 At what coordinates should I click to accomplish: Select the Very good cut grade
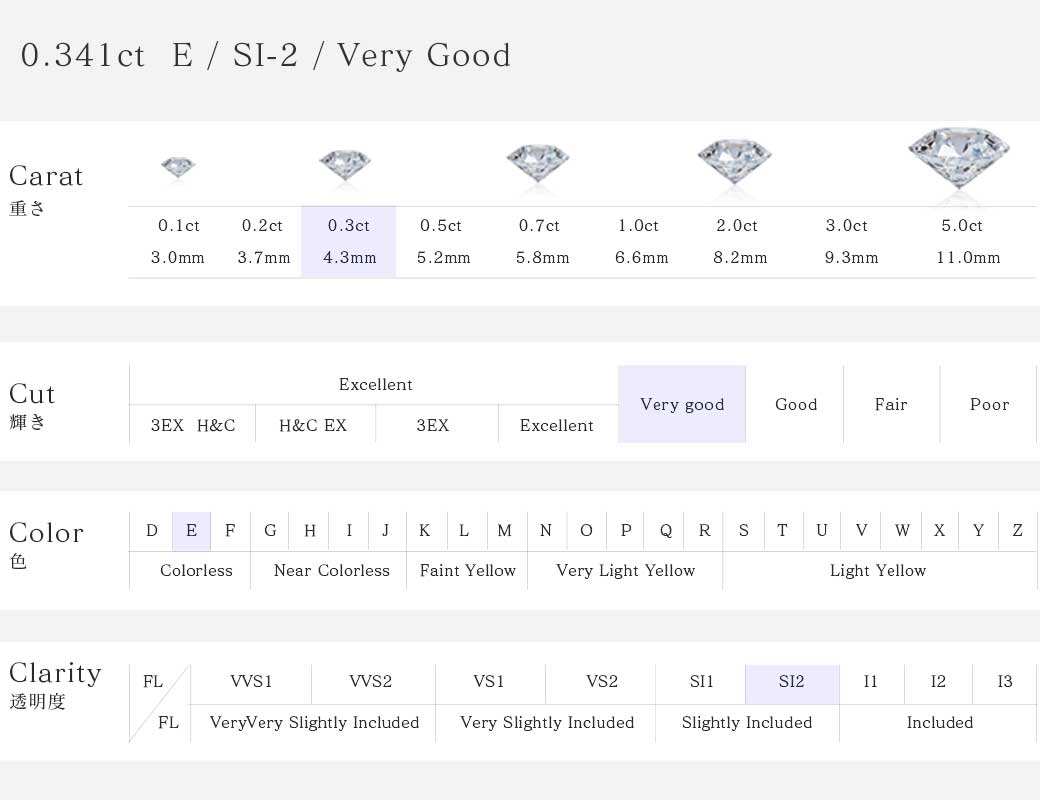[x=682, y=404]
